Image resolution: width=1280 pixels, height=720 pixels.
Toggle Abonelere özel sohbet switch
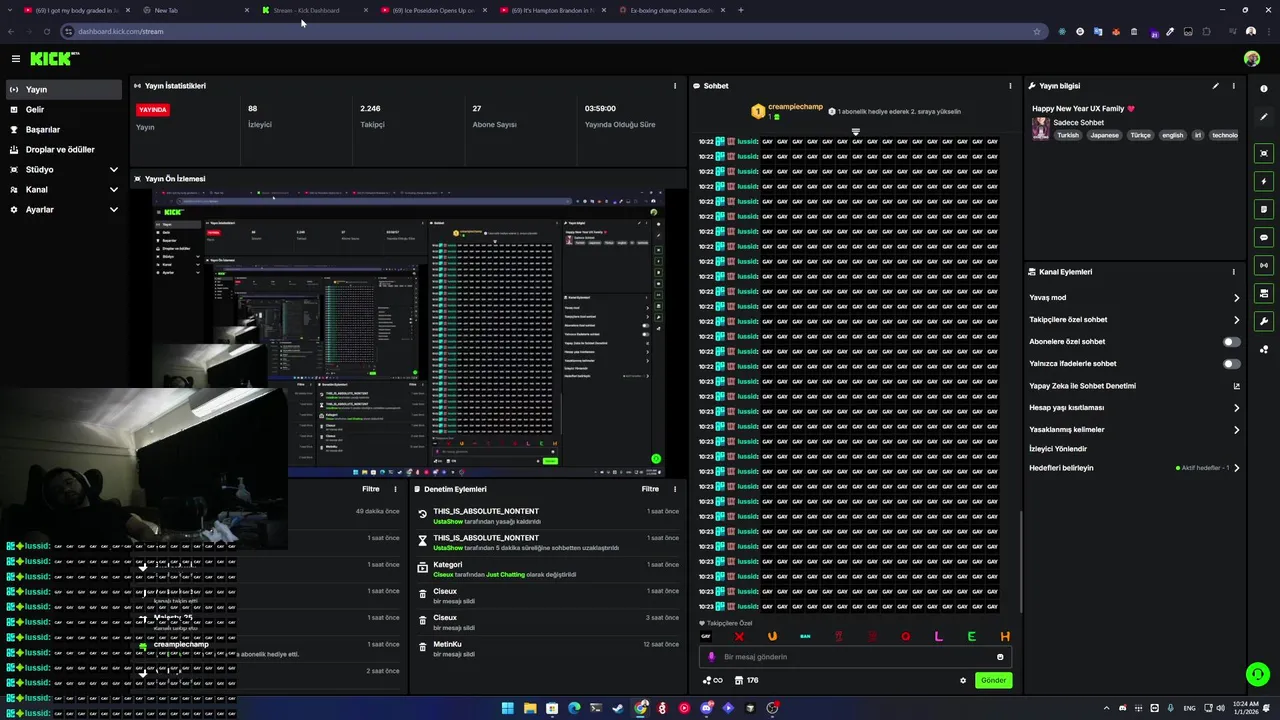click(1232, 342)
